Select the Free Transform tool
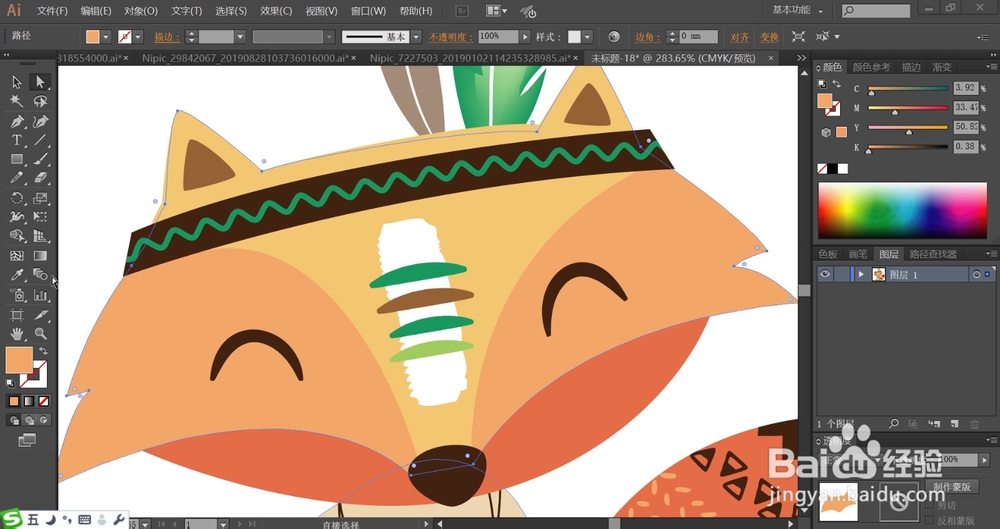Image resolution: width=1000 pixels, height=529 pixels. (x=40, y=217)
